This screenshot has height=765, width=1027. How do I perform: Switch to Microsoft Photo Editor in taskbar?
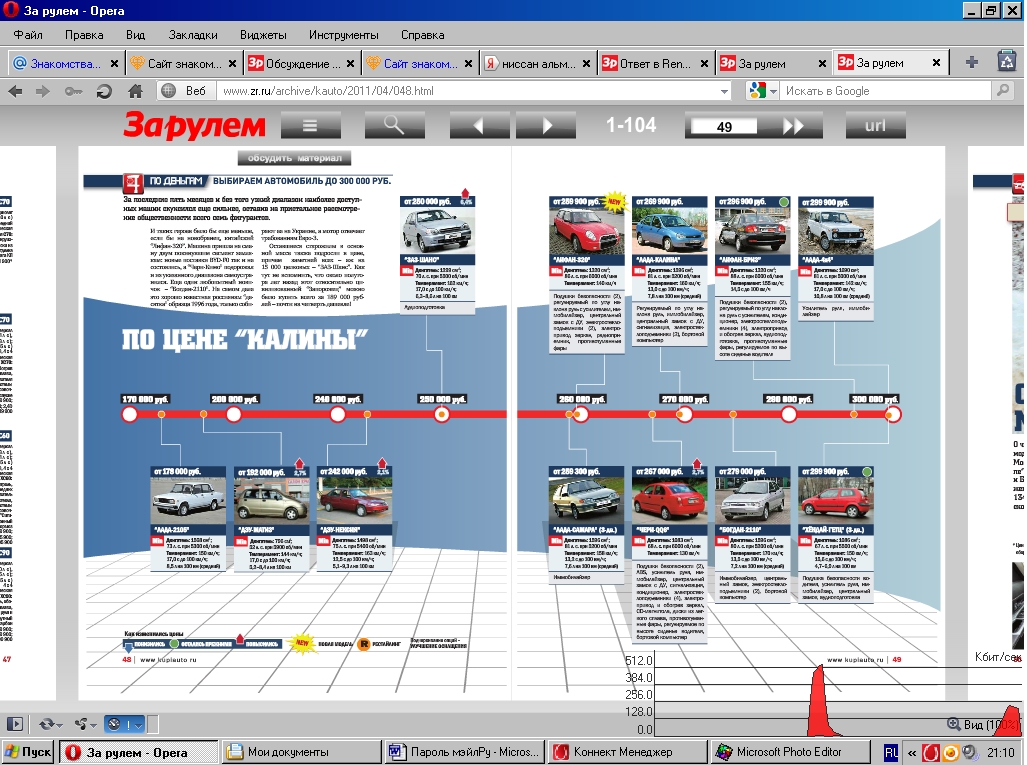click(x=791, y=752)
